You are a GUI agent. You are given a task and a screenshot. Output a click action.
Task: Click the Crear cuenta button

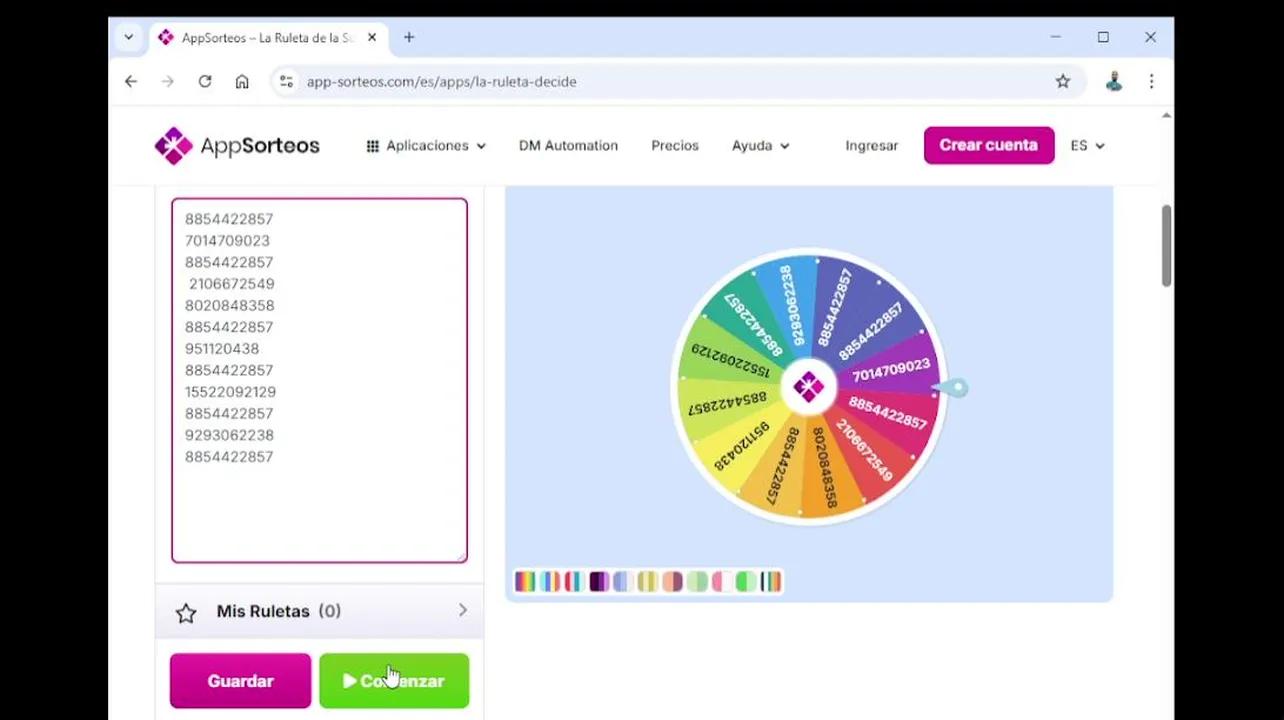coord(988,145)
